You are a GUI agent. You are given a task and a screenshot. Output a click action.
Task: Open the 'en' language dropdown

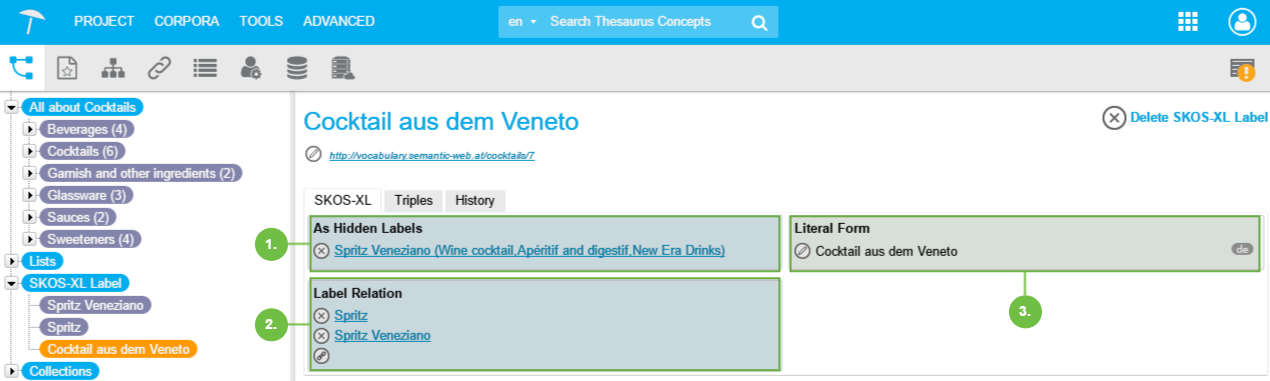(x=522, y=22)
